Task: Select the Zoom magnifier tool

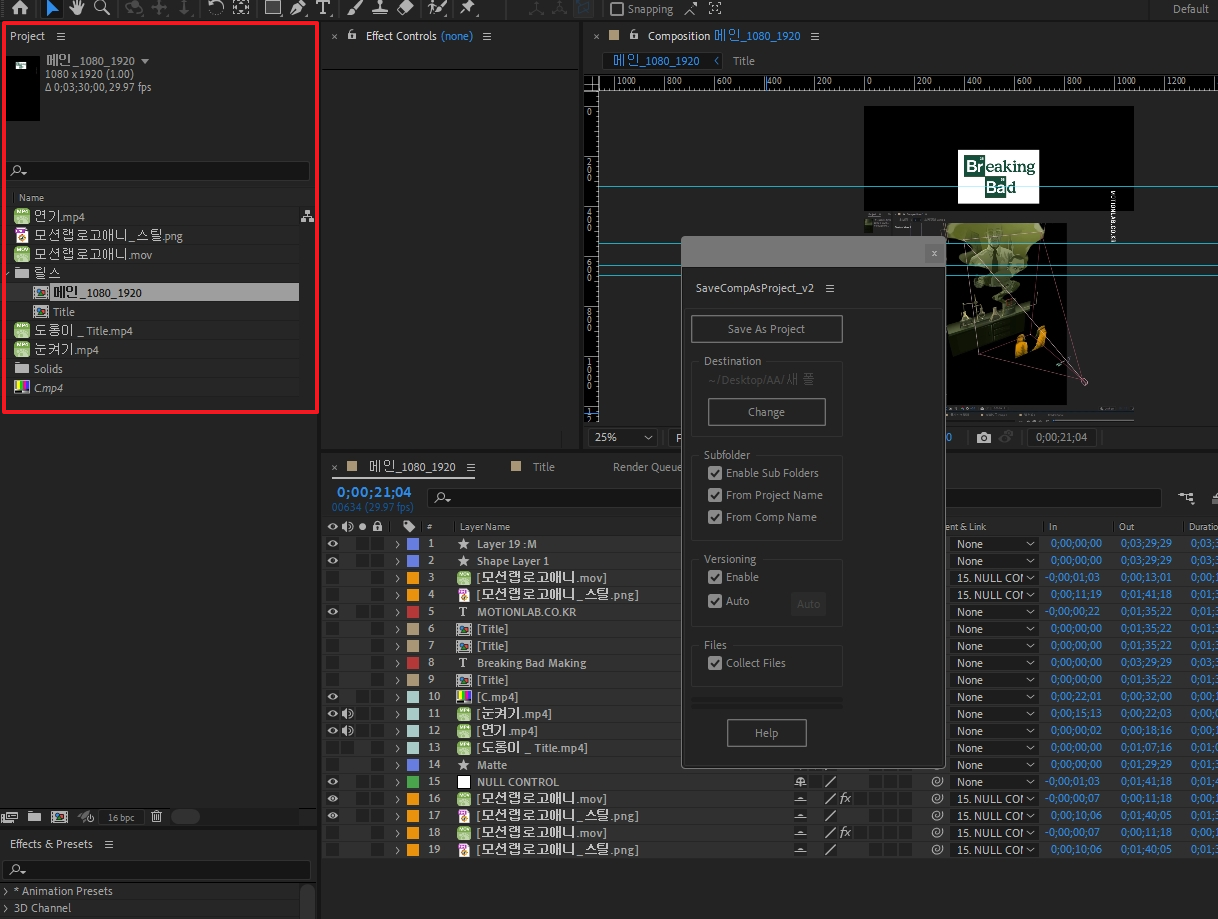Action: 101,9
